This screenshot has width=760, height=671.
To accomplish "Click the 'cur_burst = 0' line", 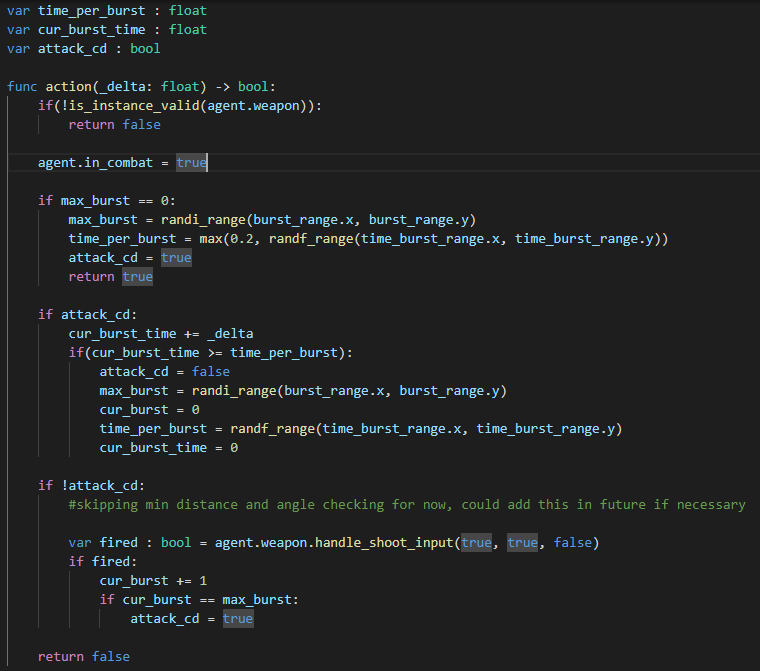I will pyautogui.click(x=149, y=410).
